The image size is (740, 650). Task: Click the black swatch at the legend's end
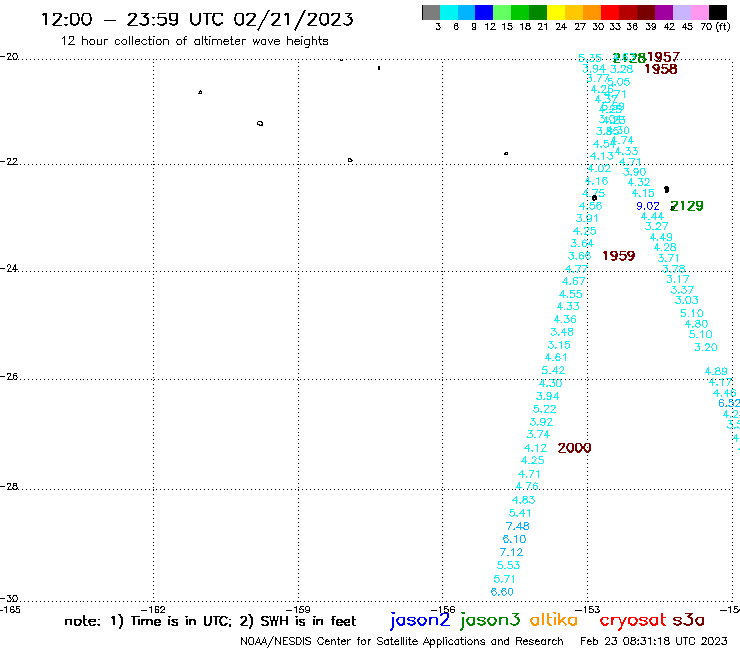pyautogui.click(x=718, y=12)
